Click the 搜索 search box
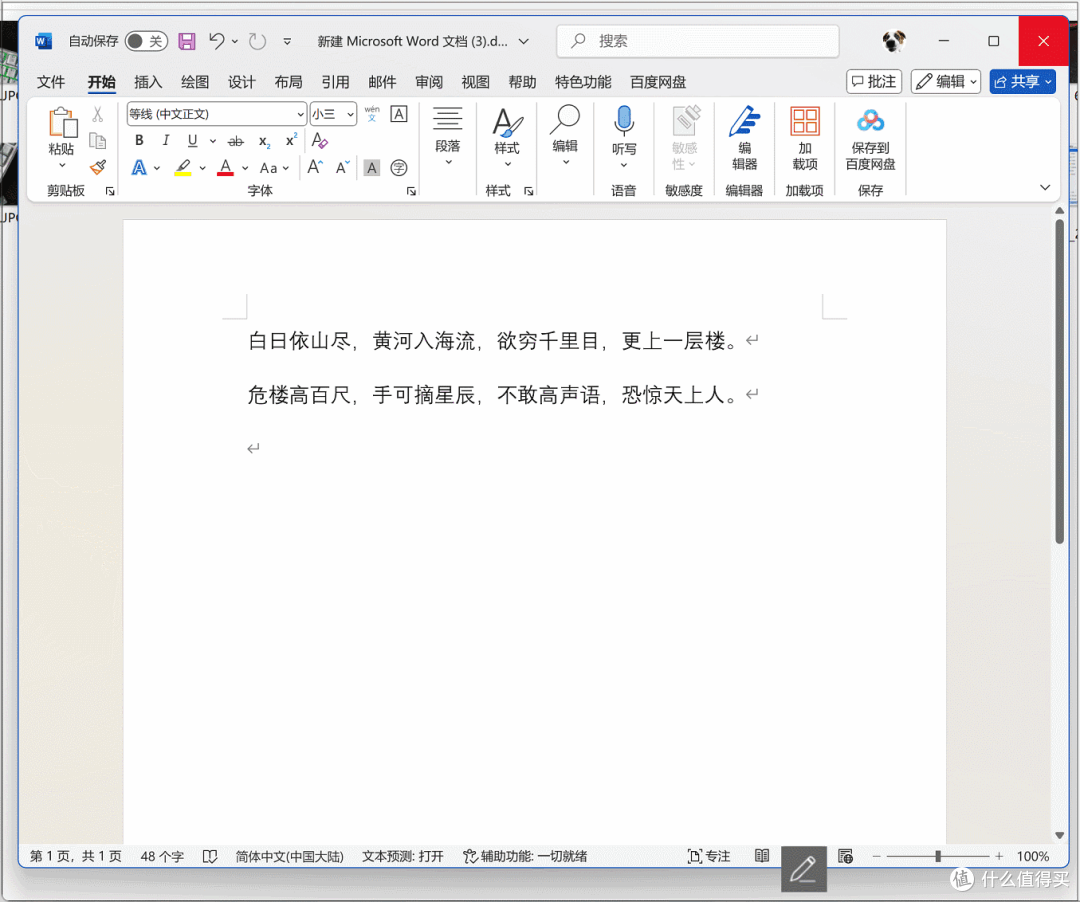1080x902 pixels. coord(698,41)
